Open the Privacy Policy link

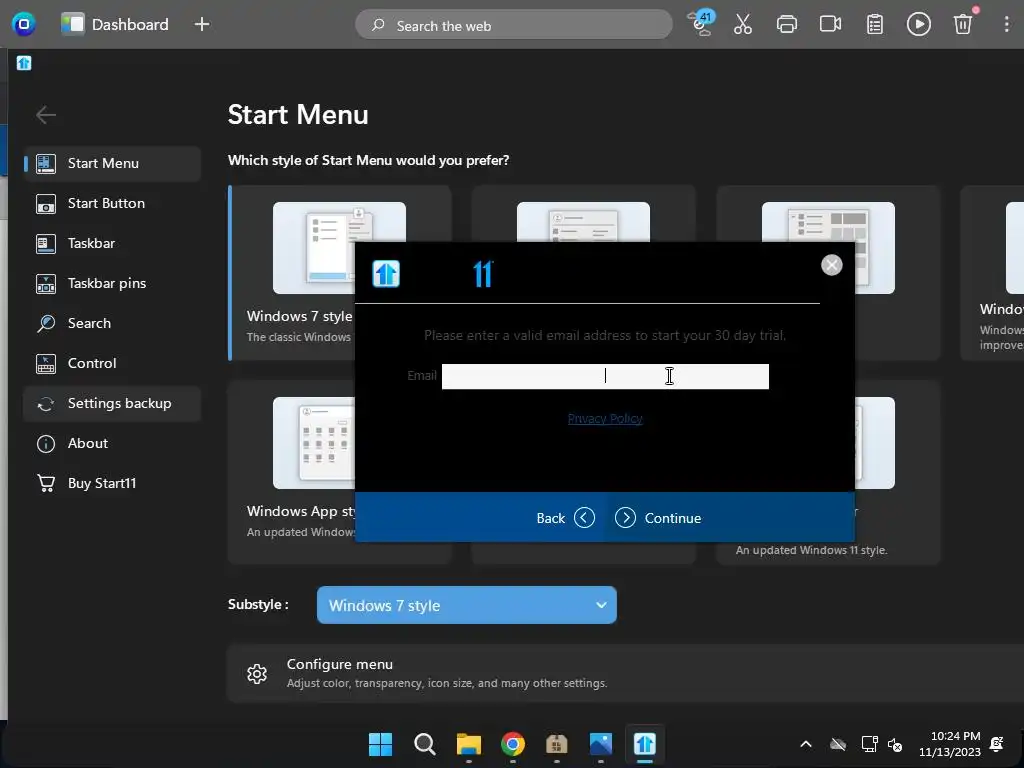coord(605,419)
